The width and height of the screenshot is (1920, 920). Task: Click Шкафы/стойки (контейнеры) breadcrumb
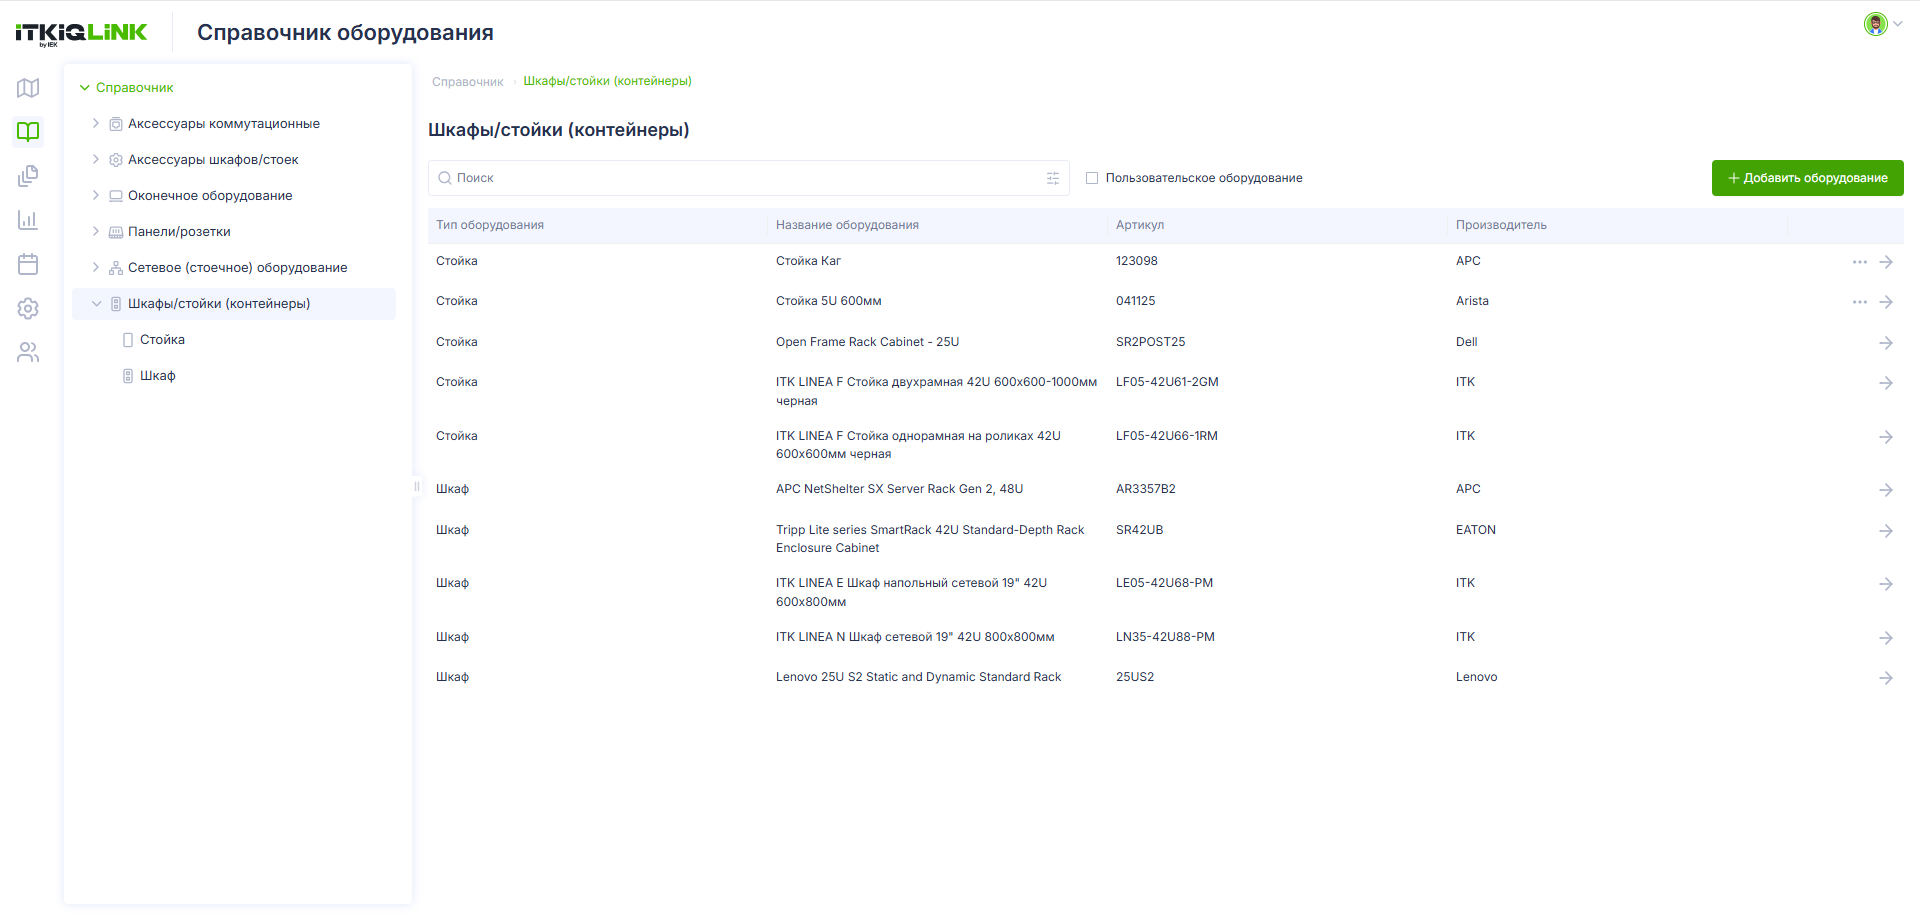(x=607, y=81)
